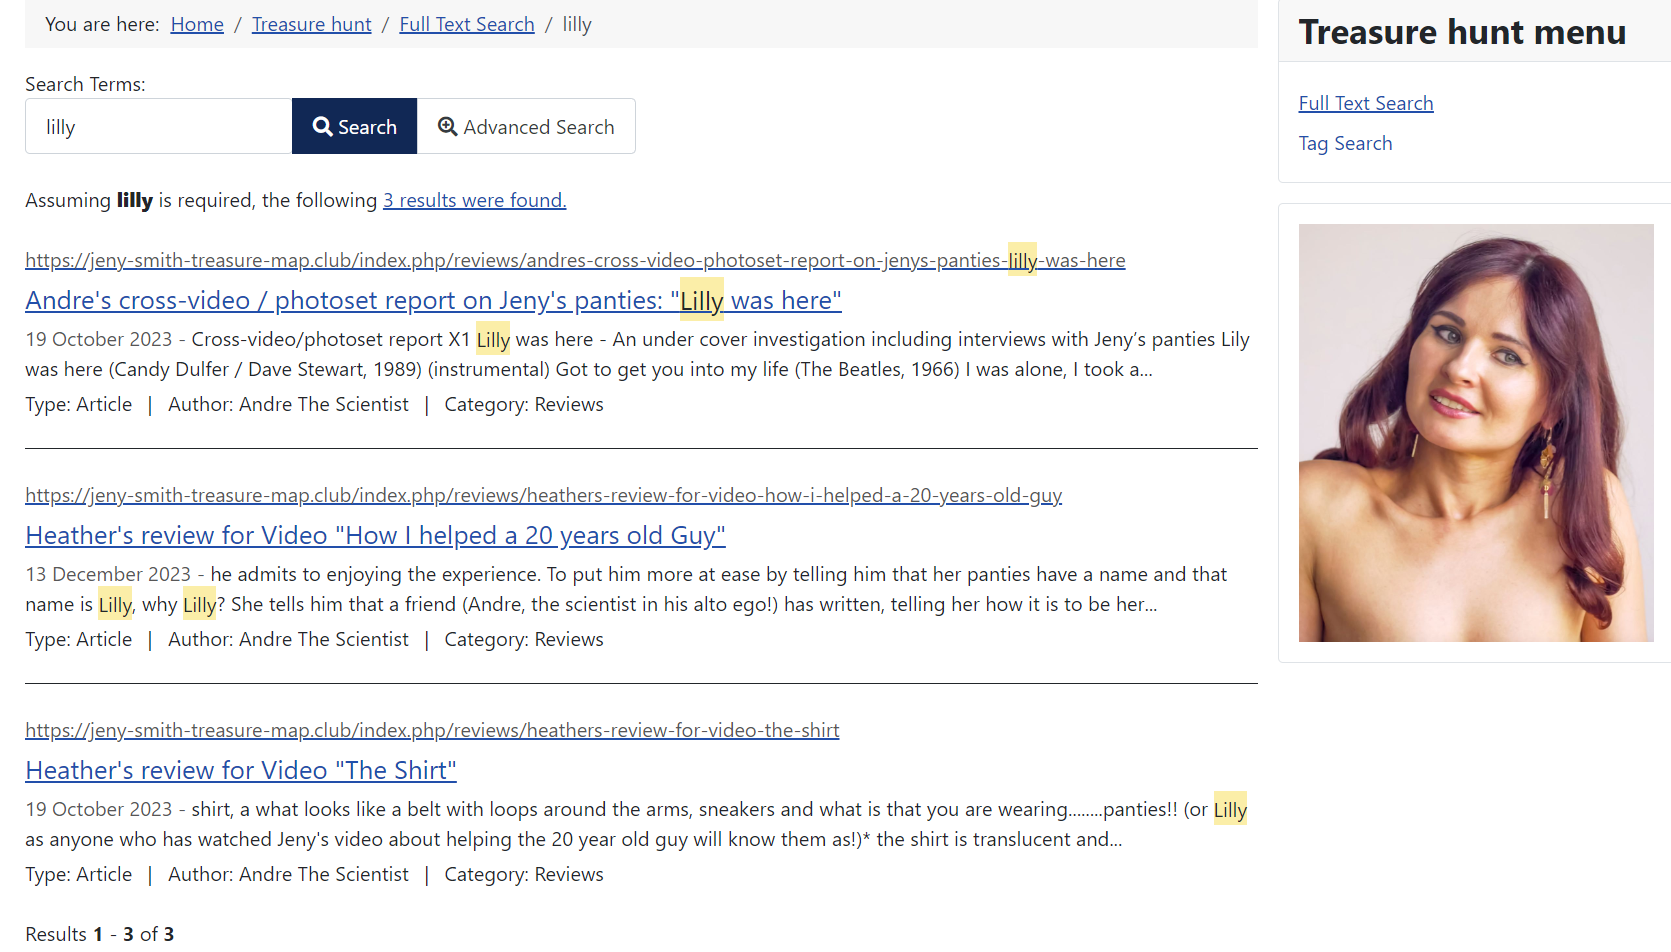Click the portrait photo in the sidebar

[x=1475, y=432]
